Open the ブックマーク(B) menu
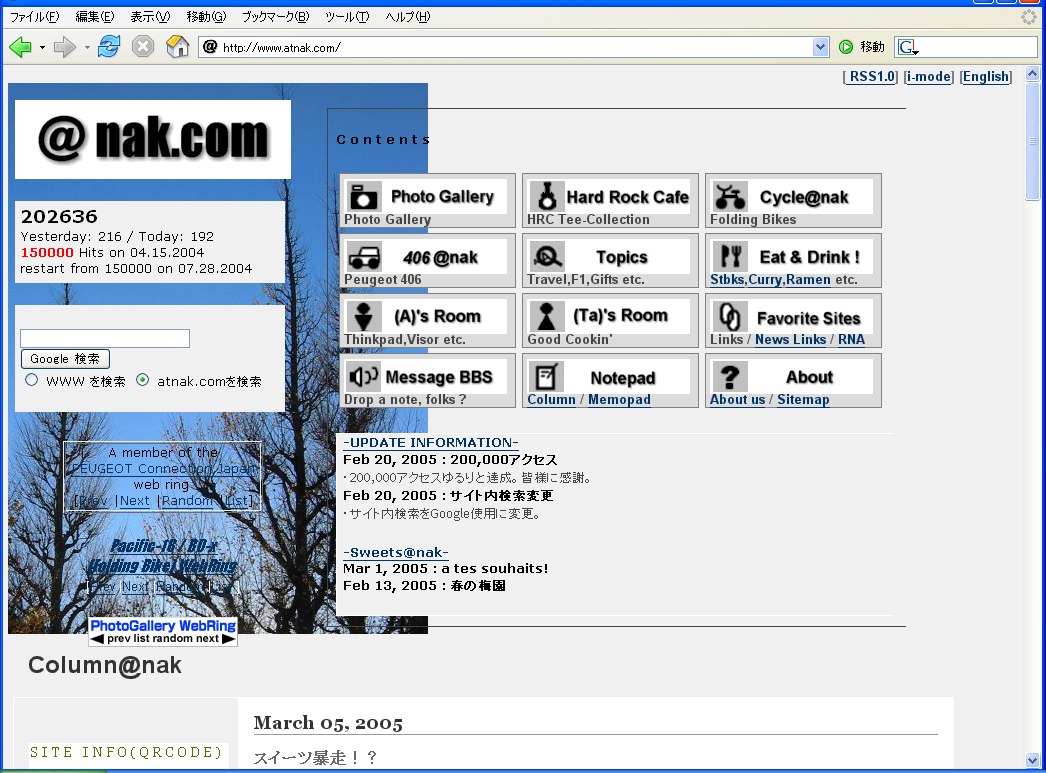The image size is (1046, 773). click(x=276, y=17)
